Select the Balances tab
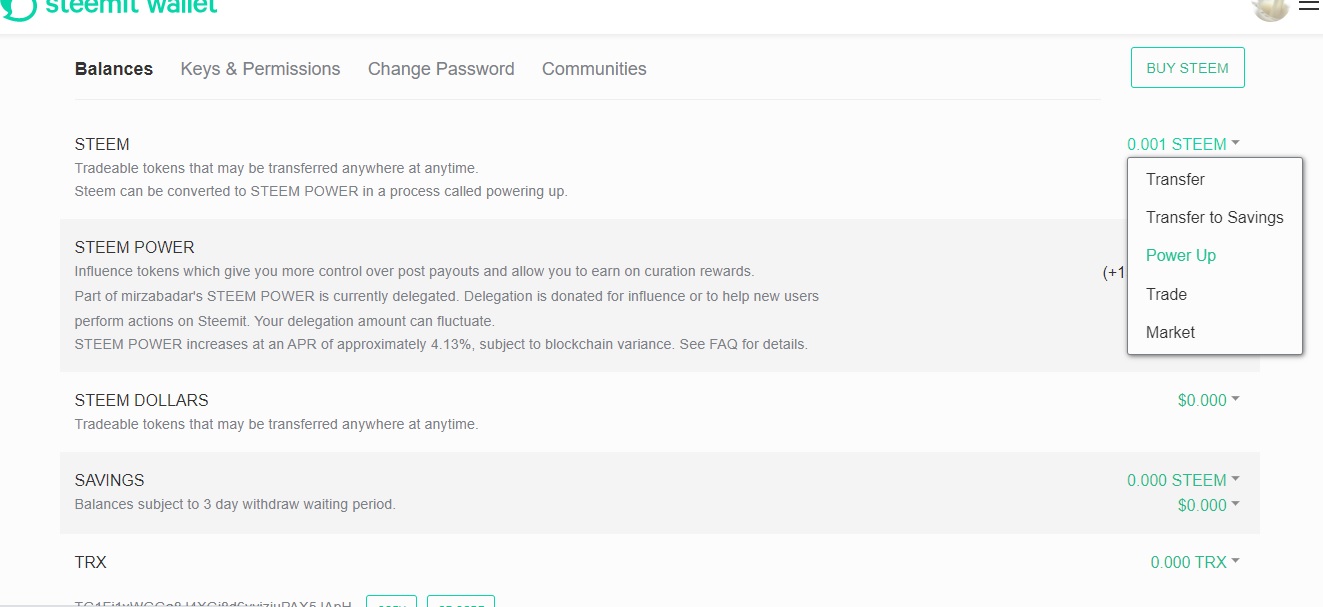Viewport: 1323px width, 607px height. [114, 69]
